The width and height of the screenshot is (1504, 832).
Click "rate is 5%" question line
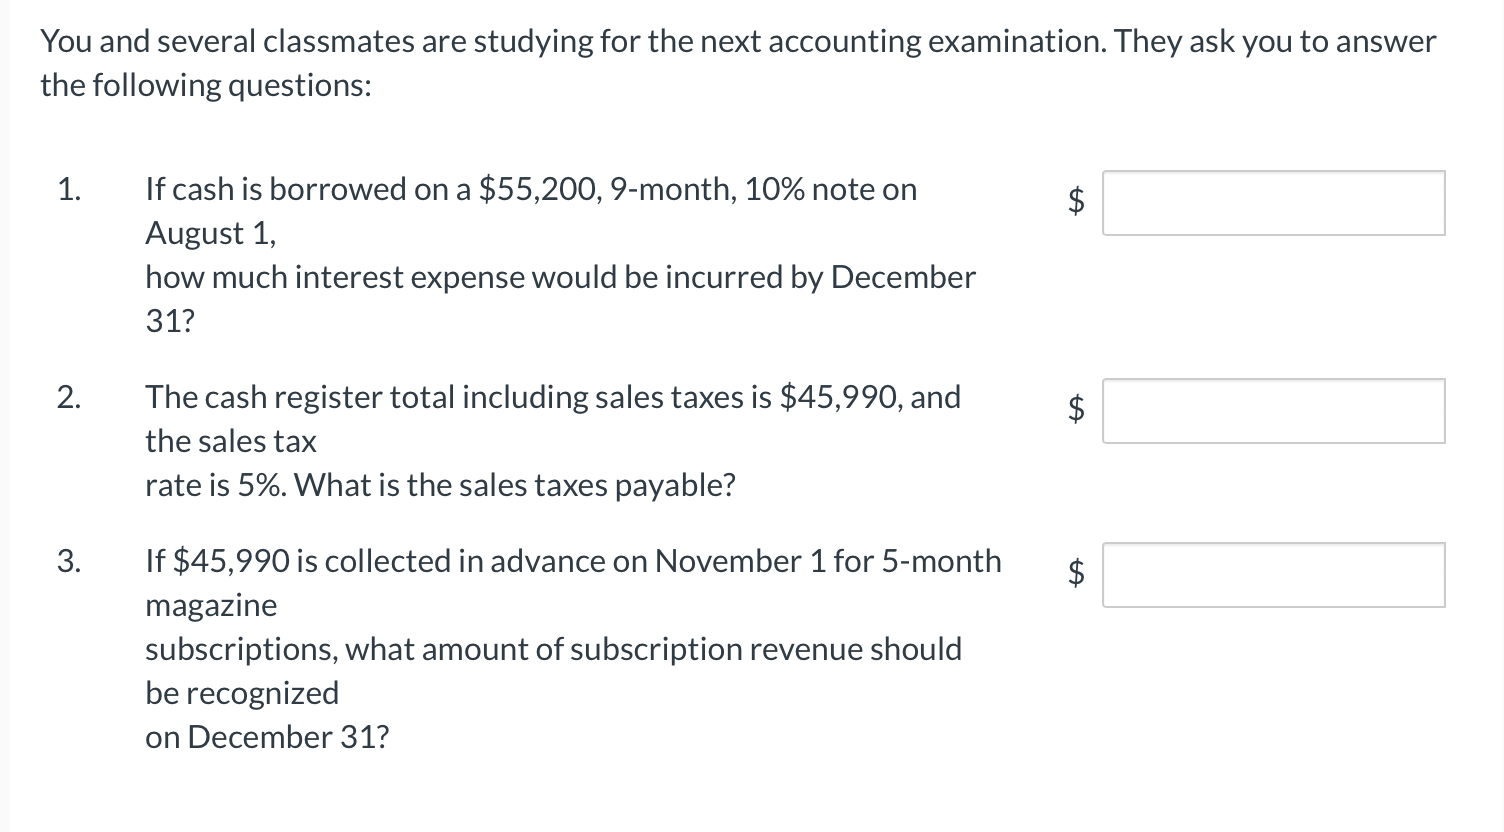(440, 485)
